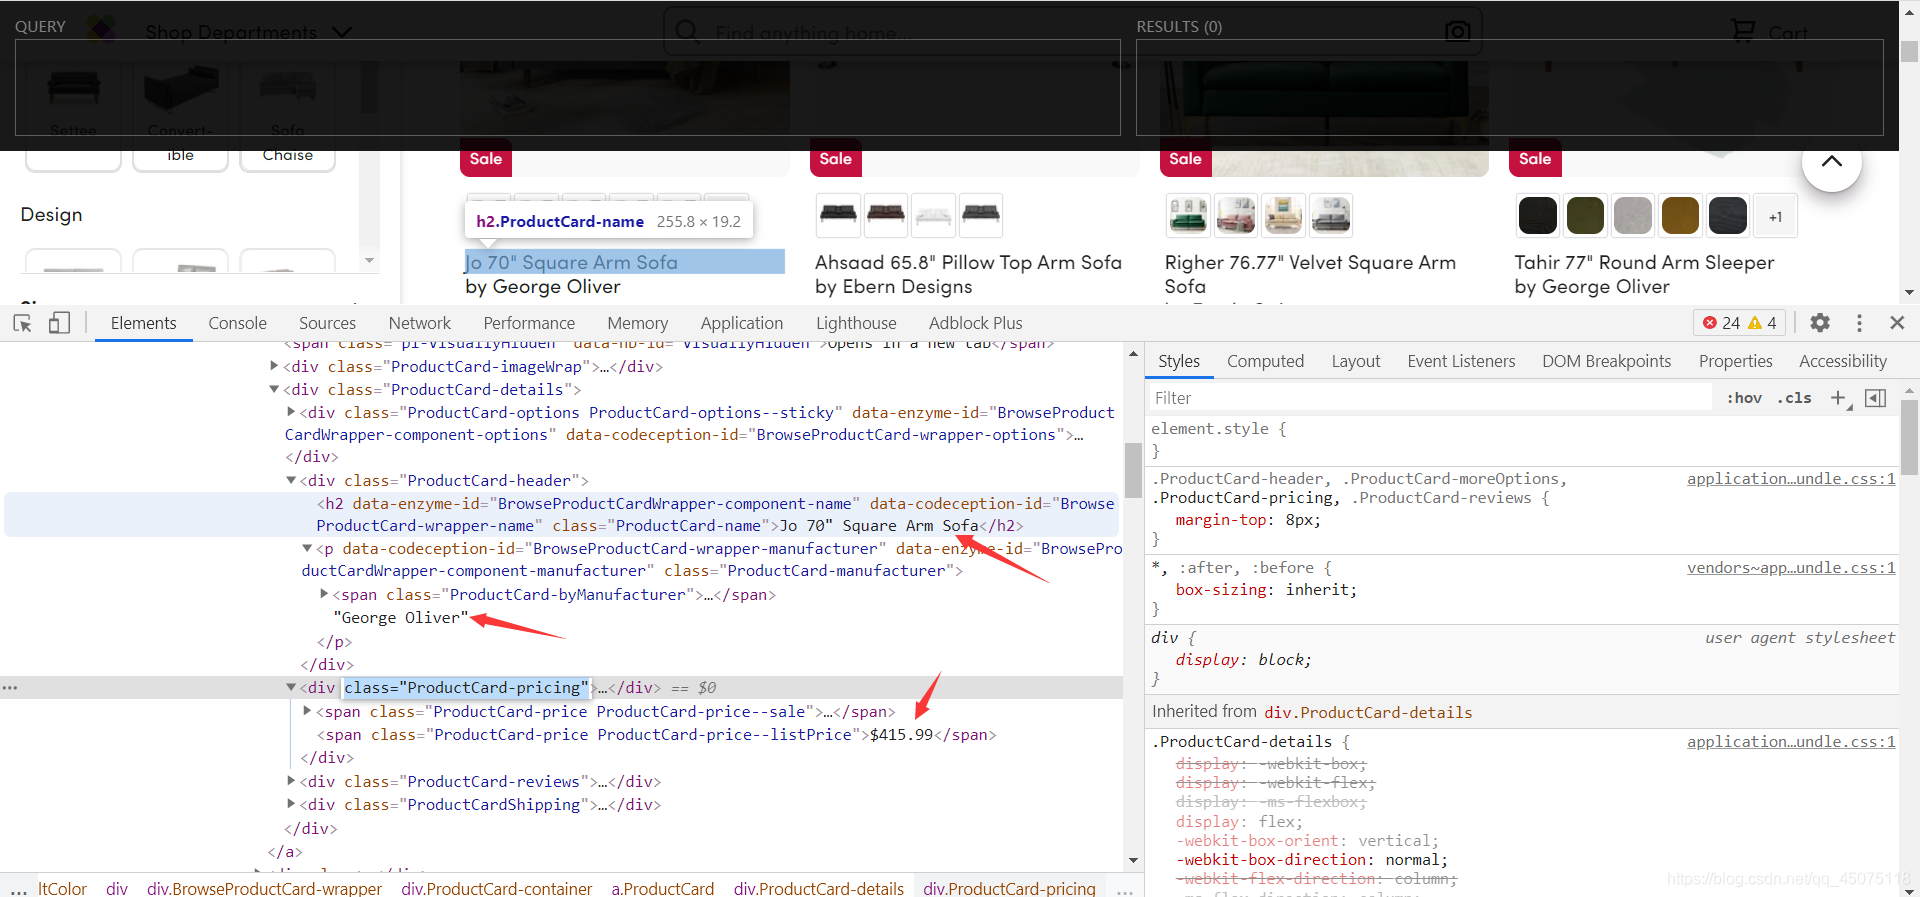Expand ProductCard-price--sale span node
Viewport: 1920px width, 897px height.
pos(307,711)
